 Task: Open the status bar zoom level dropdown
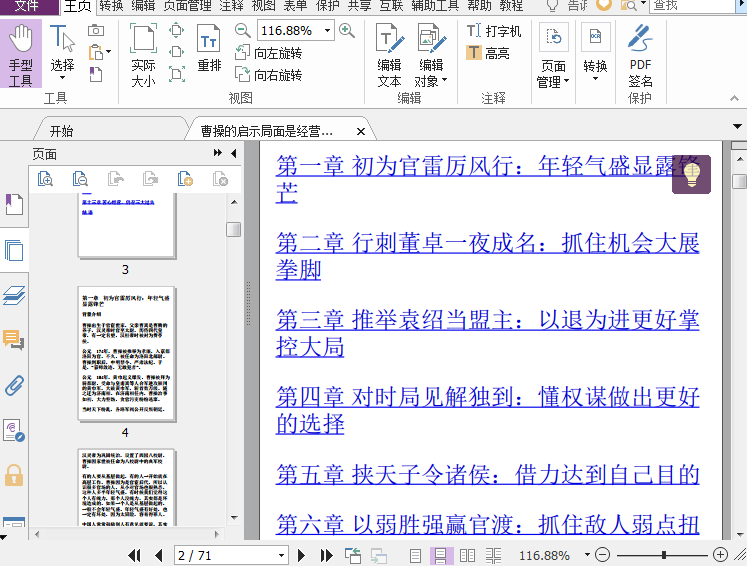[587, 555]
